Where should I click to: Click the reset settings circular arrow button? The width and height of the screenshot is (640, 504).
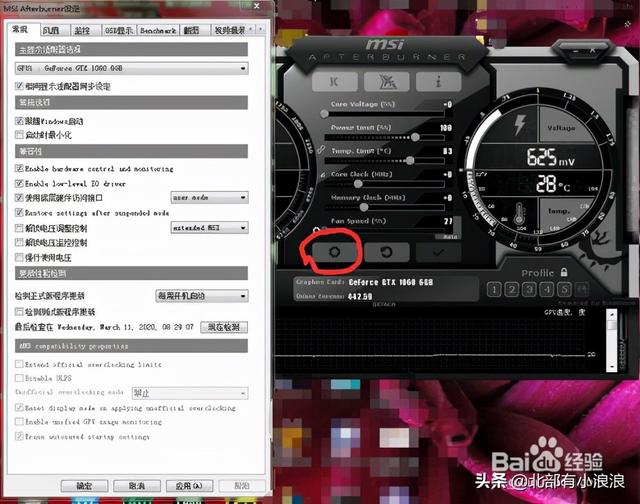click(x=386, y=252)
